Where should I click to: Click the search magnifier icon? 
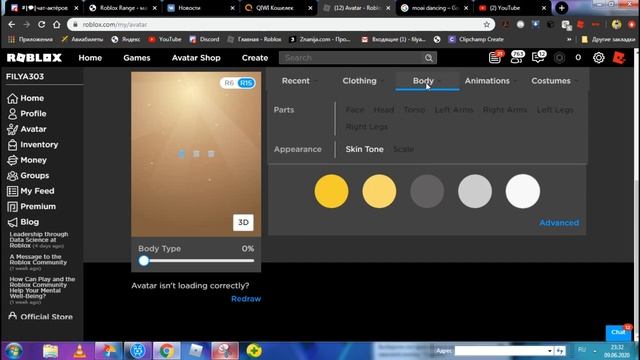click(x=429, y=58)
